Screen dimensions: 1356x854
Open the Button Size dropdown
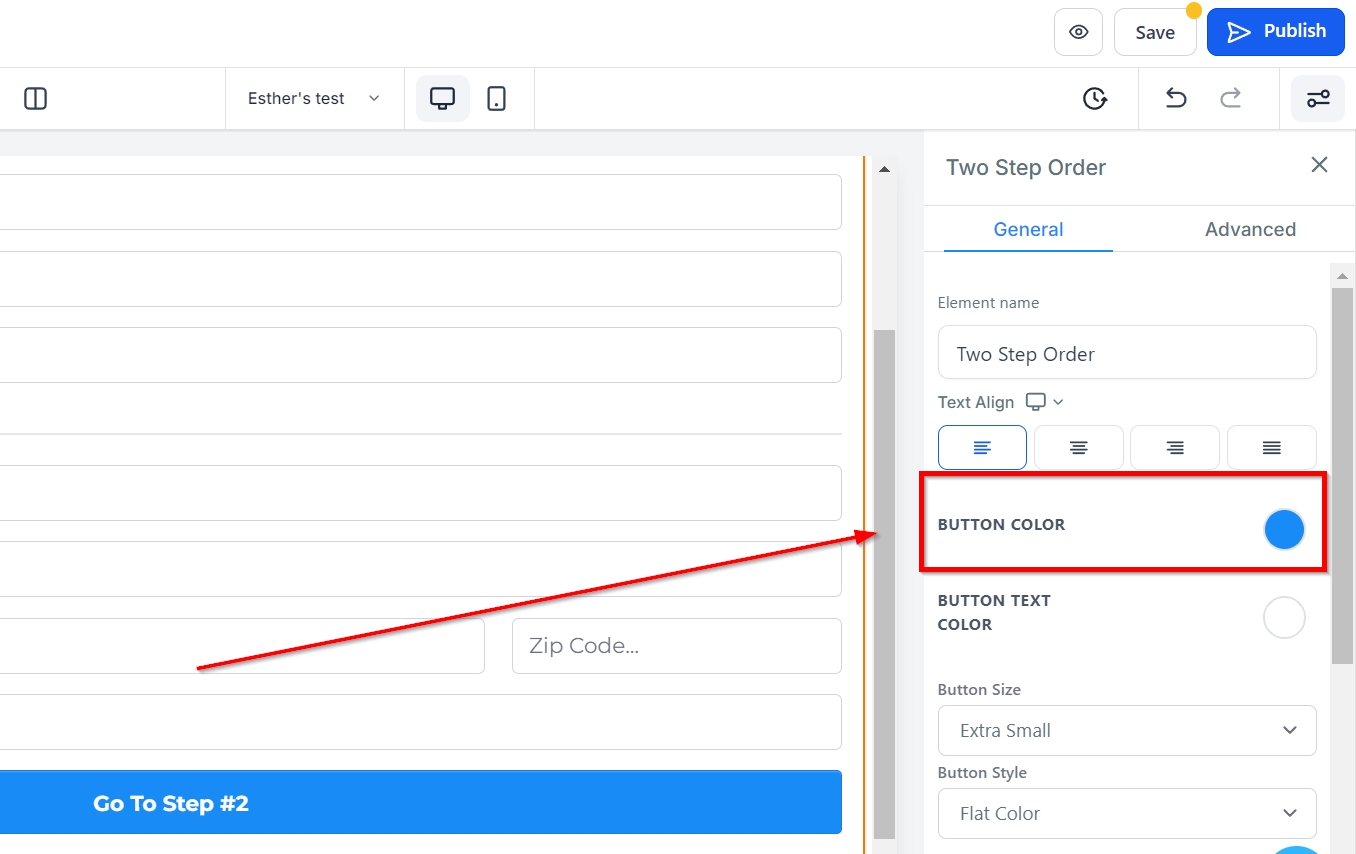coord(1127,730)
